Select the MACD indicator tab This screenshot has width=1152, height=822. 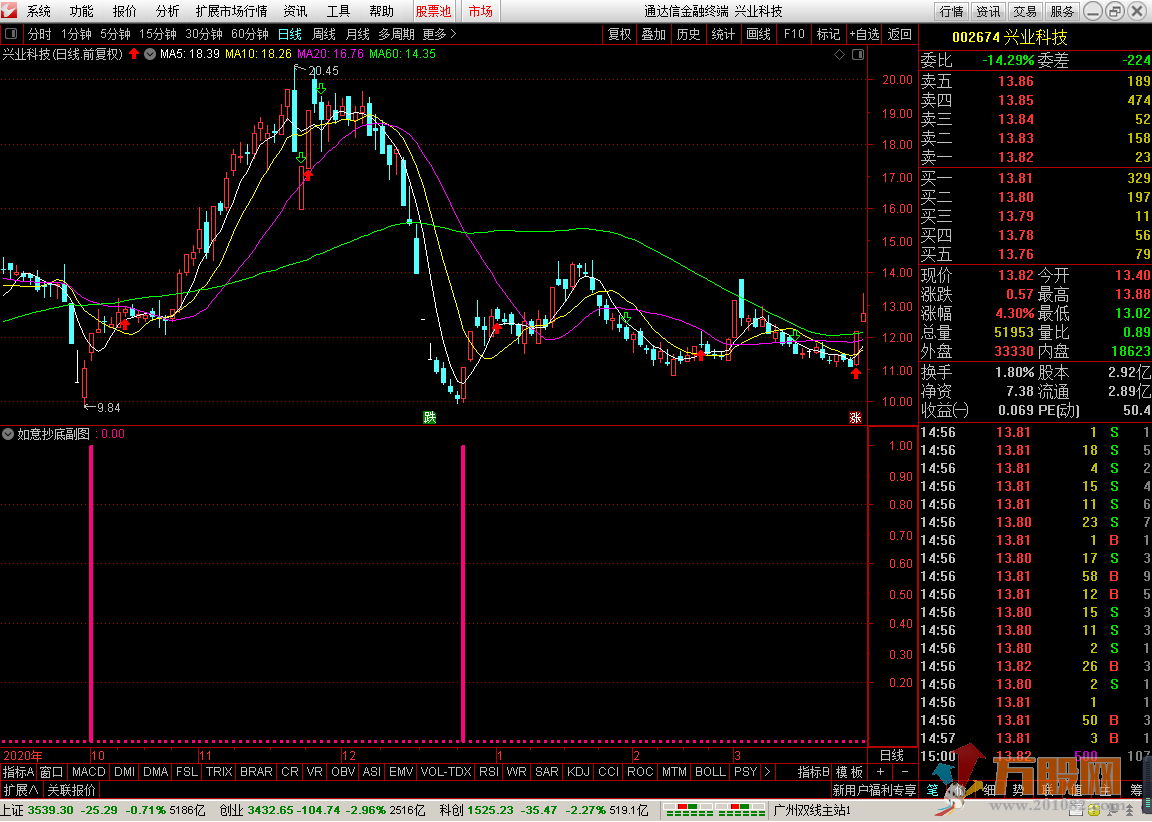[x=89, y=771]
